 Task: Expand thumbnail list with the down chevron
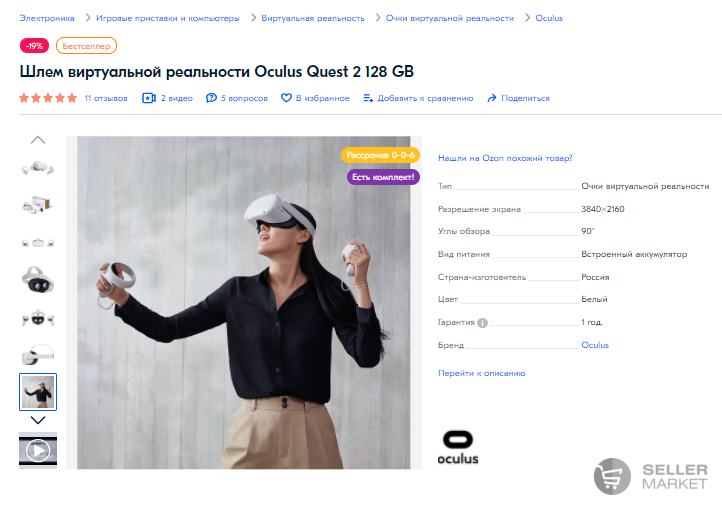[38, 420]
